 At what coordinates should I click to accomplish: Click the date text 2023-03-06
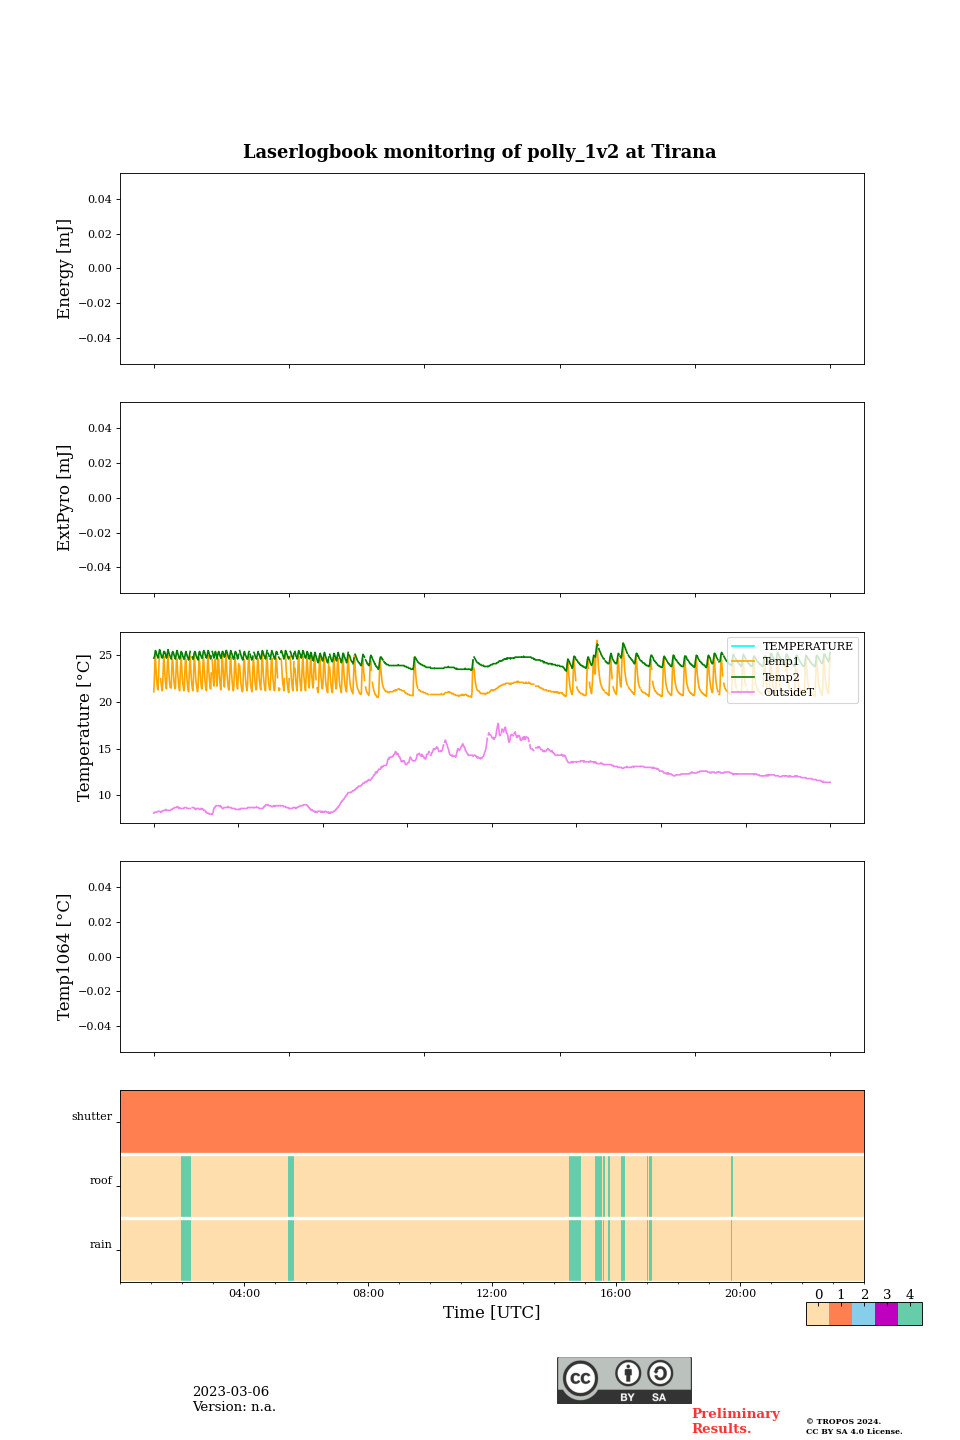[x=231, y=1392]
